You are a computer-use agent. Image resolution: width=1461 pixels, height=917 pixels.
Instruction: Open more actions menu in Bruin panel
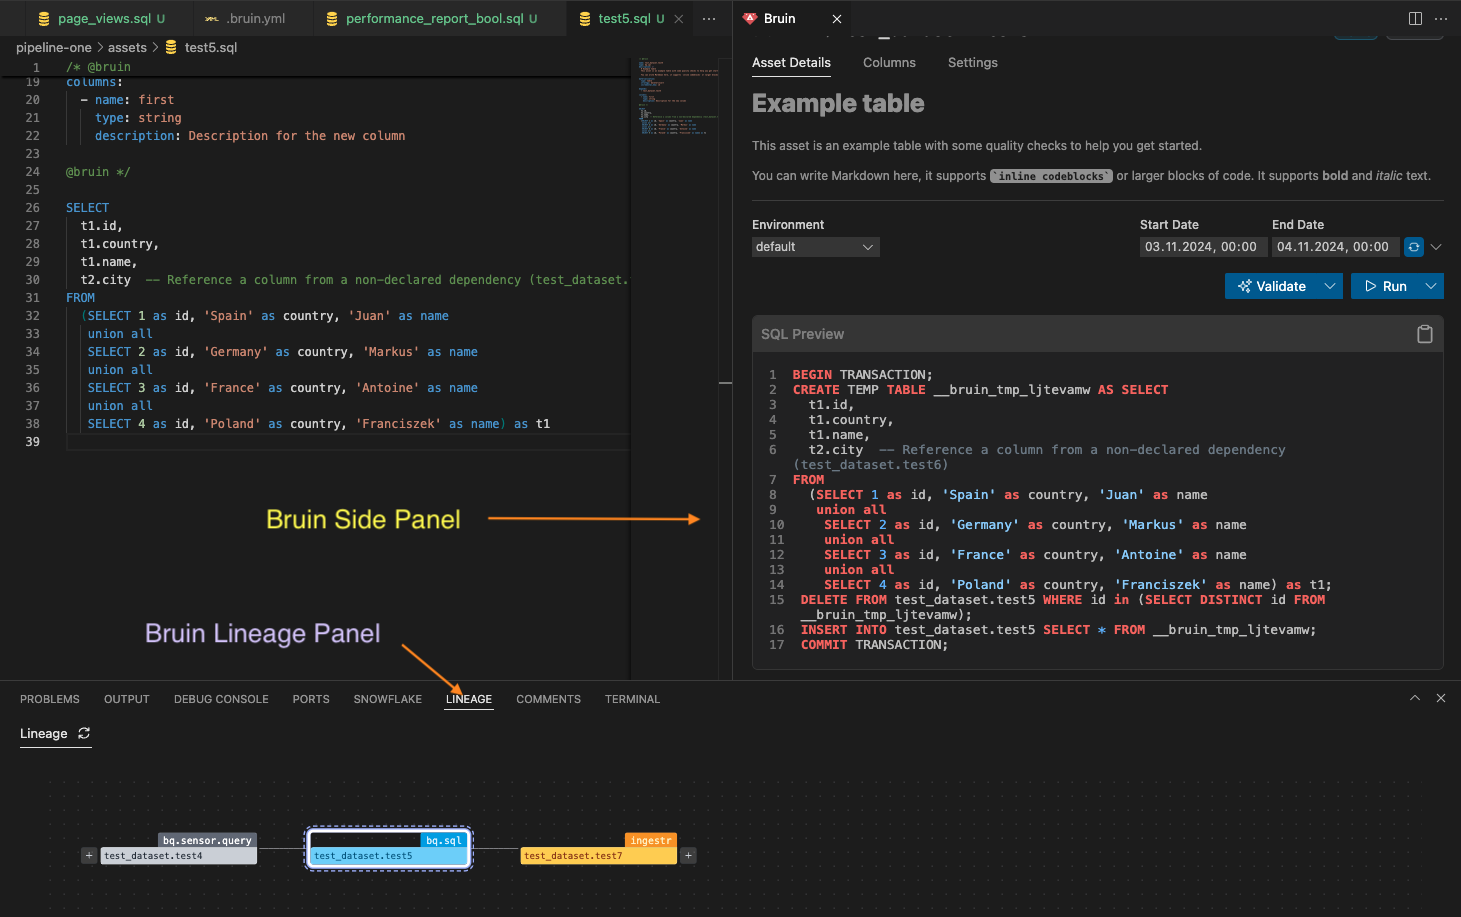tap(1441, 19)
